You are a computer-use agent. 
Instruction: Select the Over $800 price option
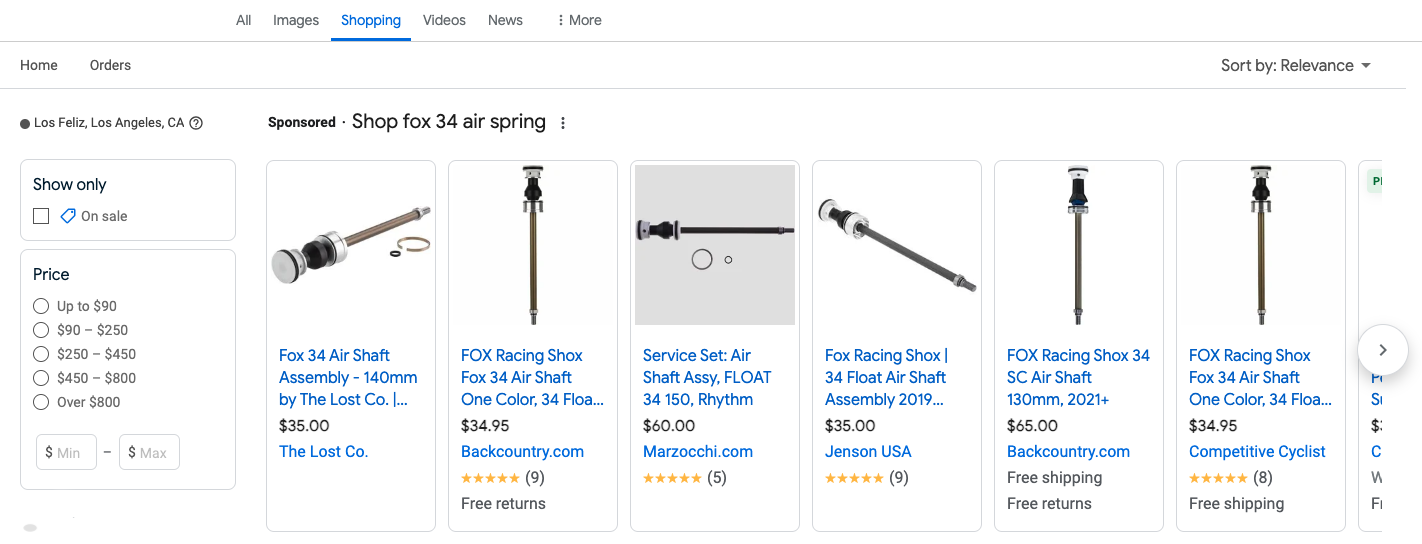41,402
